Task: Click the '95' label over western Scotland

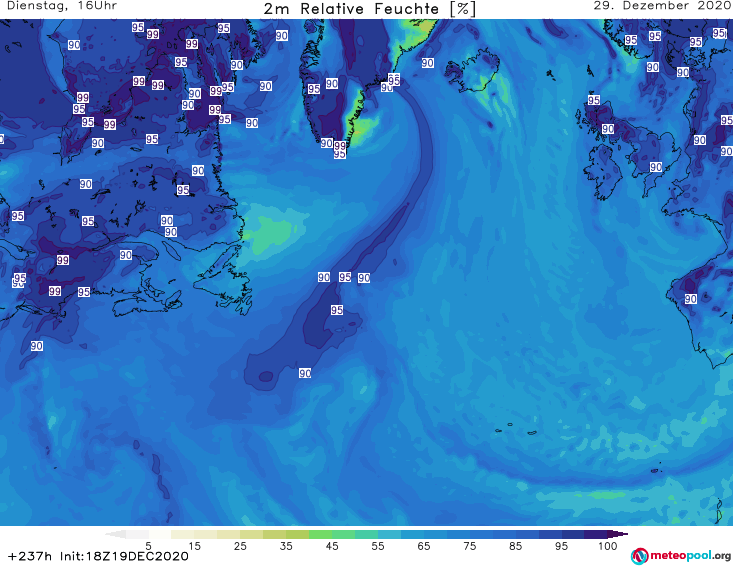Action: tap(594, 100)
